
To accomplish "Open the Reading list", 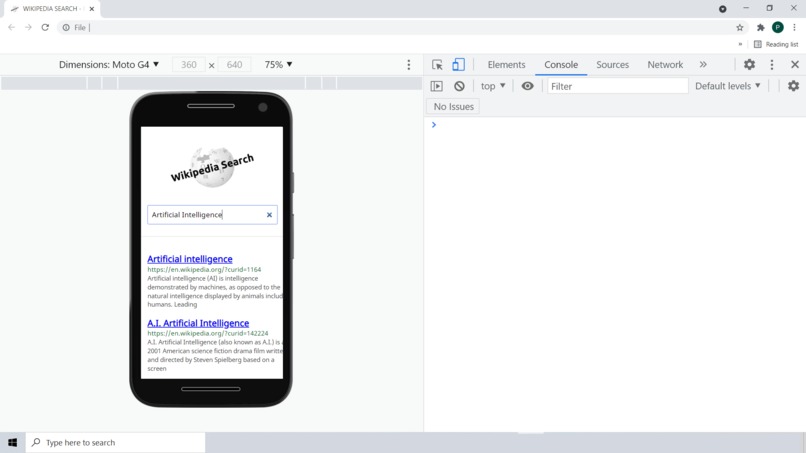I will 776,44.
